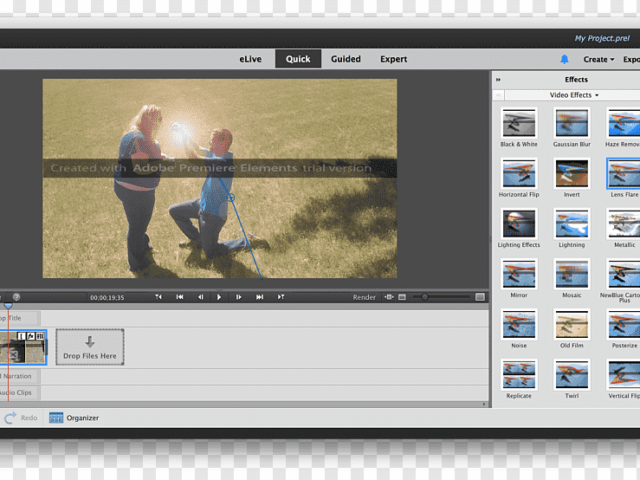Switch to the Guided tab
The image size is (640, 480).
click(346, 59)
